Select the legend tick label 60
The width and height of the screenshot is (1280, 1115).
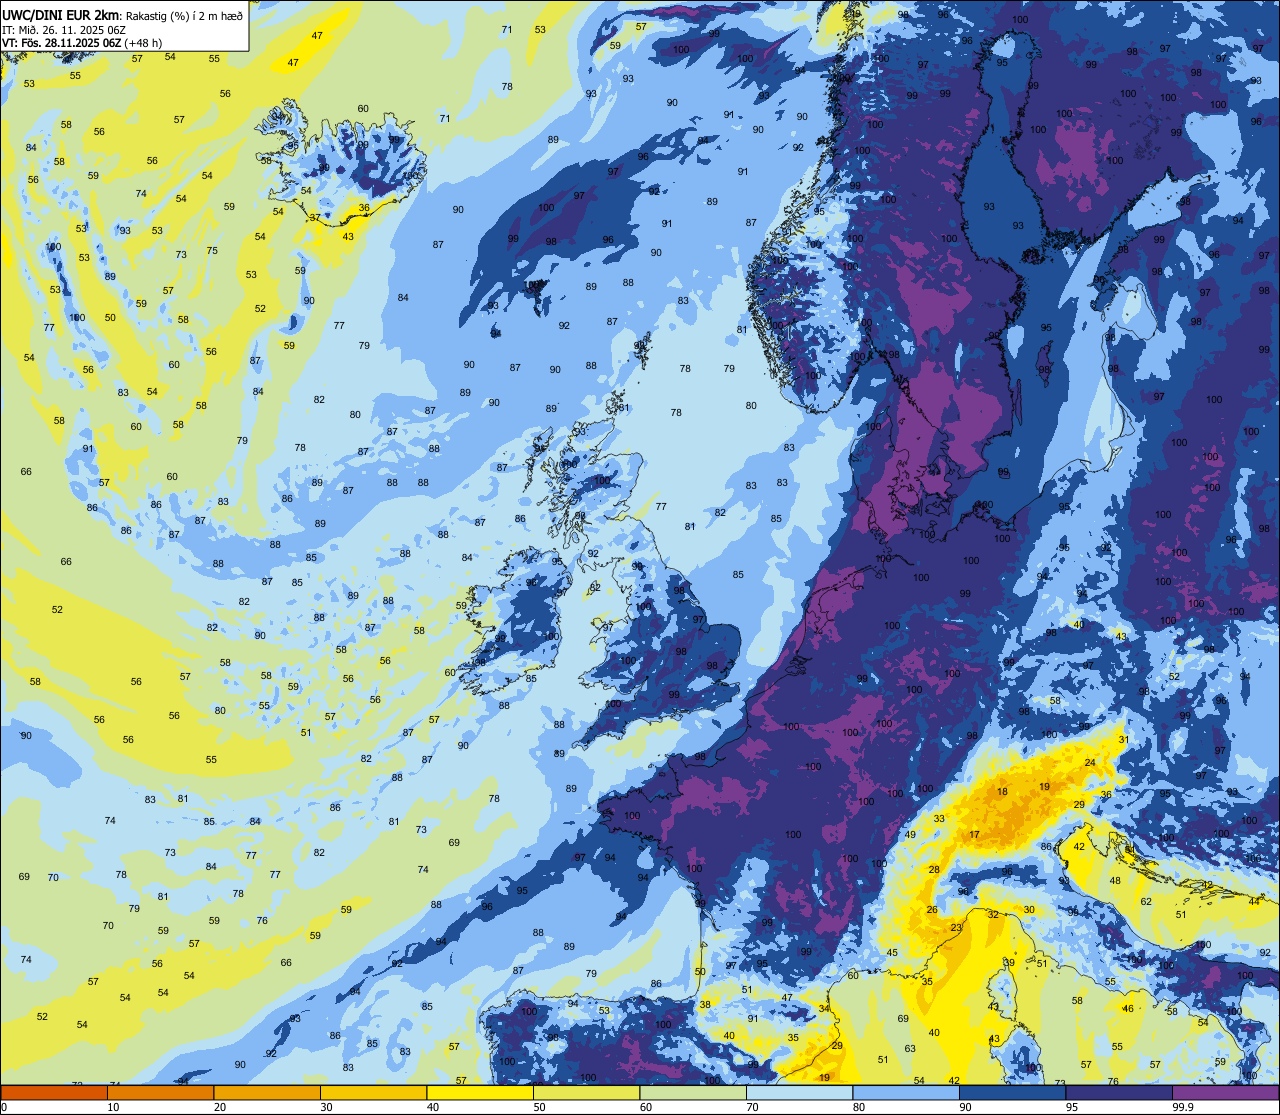coord(646,1107)
